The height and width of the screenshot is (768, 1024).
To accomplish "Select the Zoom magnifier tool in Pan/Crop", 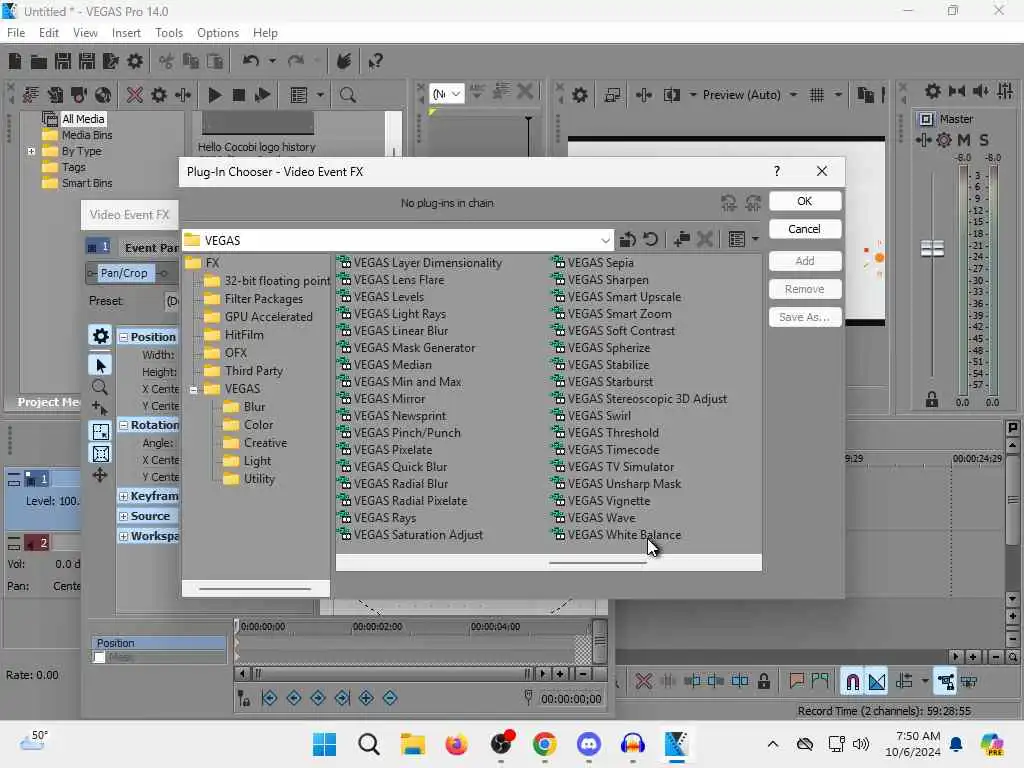I will tap(100, 387).
